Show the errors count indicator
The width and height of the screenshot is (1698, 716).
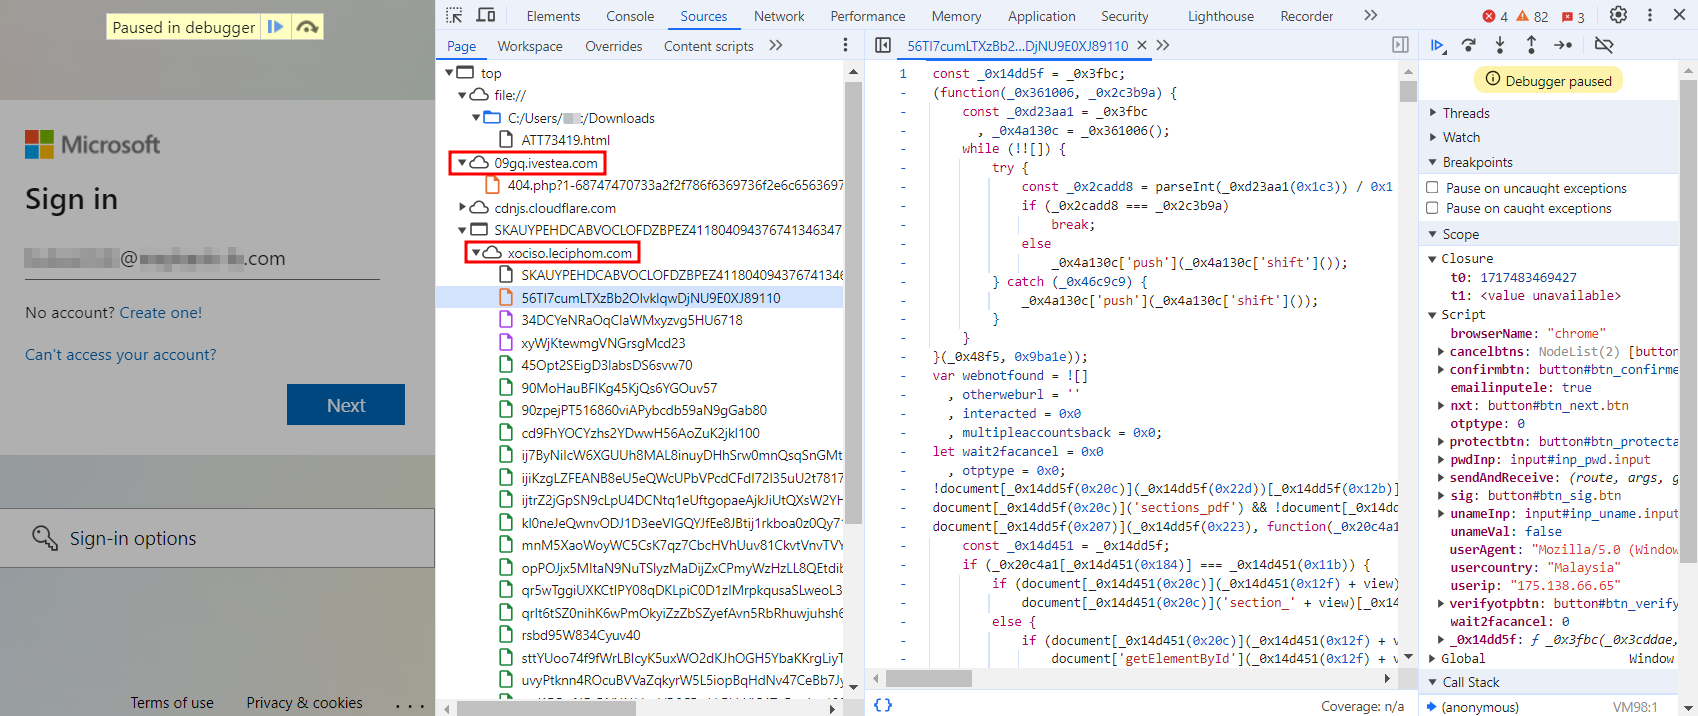[x=1495, y=16]
